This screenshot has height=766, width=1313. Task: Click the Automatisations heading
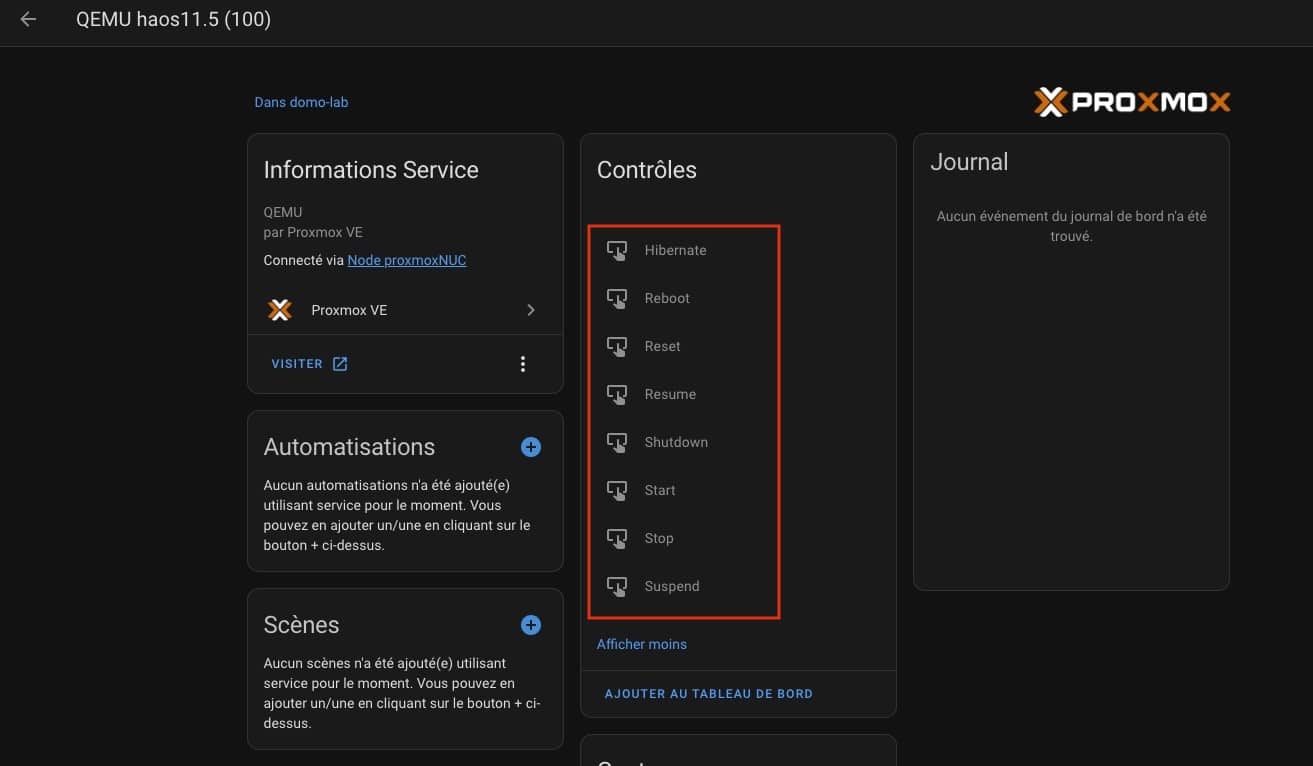coord(349,447)
